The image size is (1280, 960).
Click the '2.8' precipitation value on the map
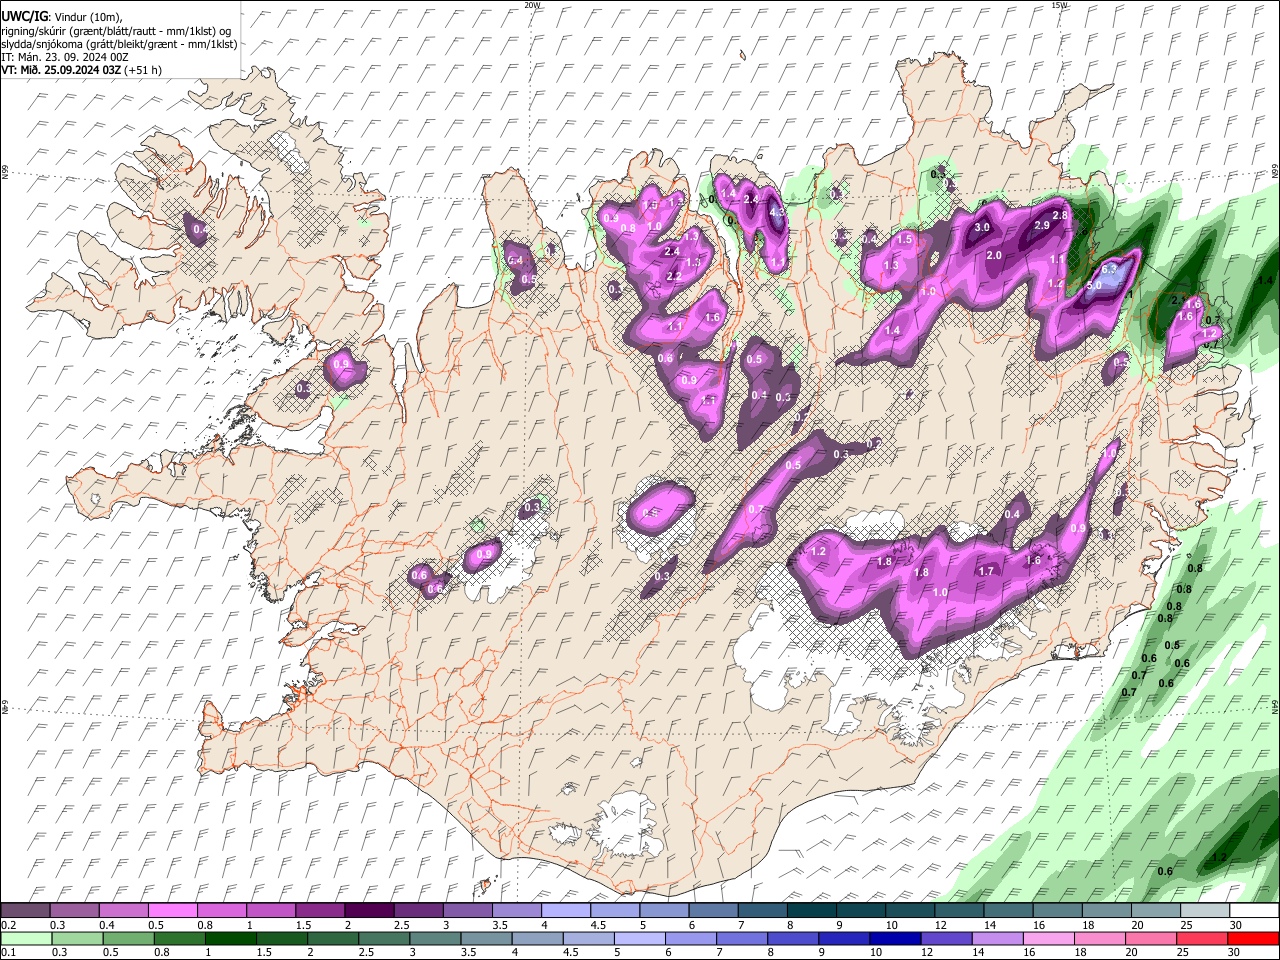click(x=1061, y=215)
